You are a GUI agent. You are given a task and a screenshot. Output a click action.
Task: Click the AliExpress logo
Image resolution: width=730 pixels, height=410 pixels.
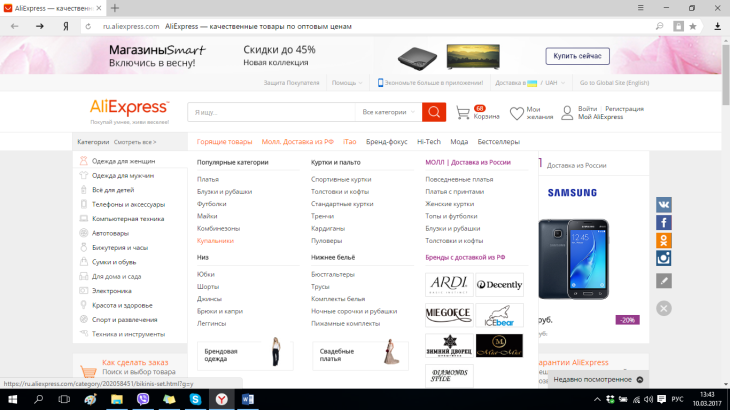point(129,108)
